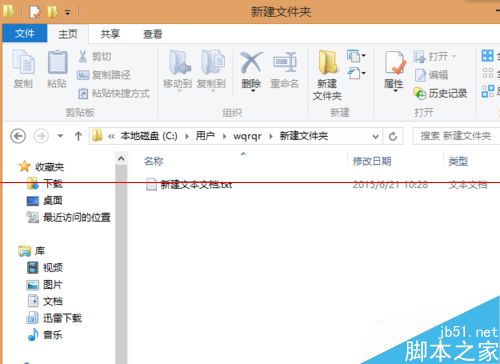Open the recent locations dropdown arrow
This screenshot has height=364, width=500.
pos(60,136)
